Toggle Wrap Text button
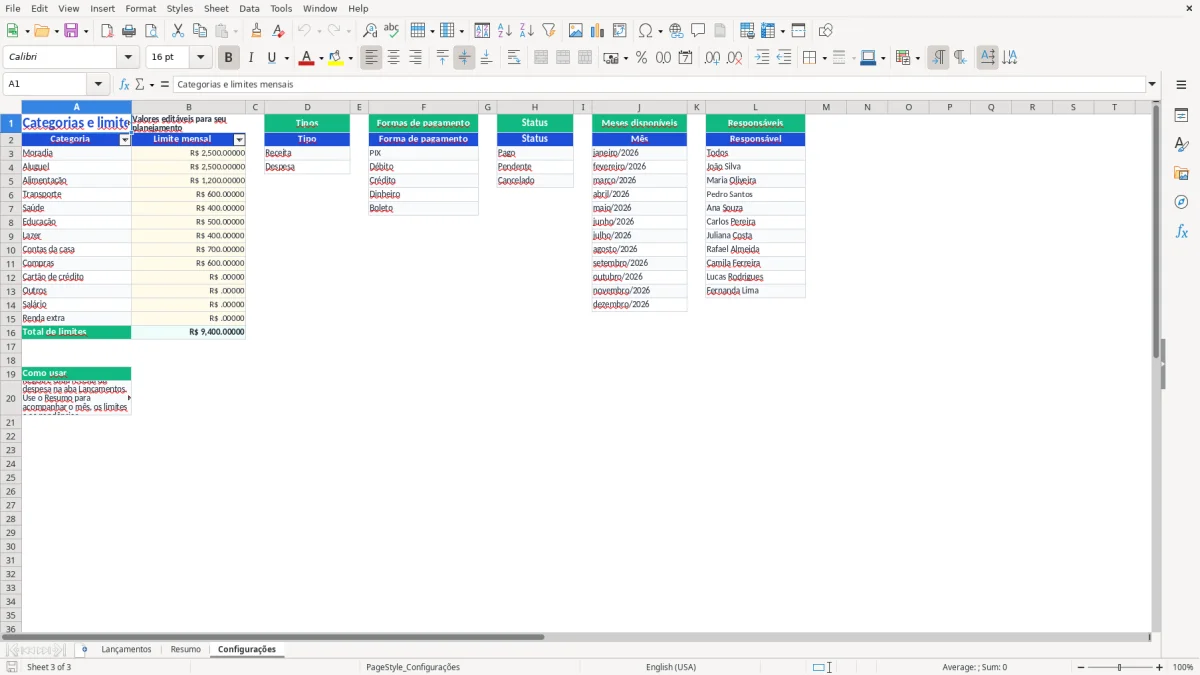This screenshot has height=675, width=1200. [x=513, y=58]
